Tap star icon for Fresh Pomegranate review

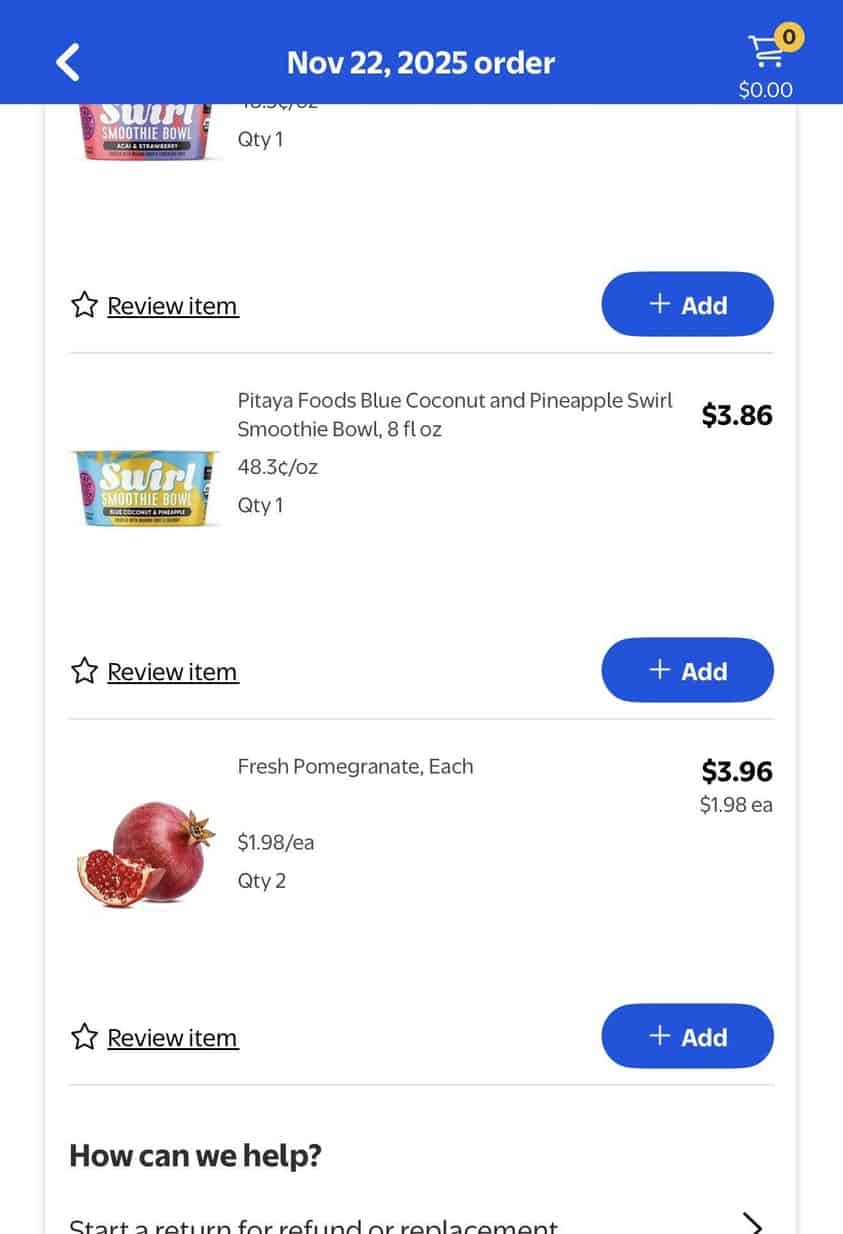click(x=84, y=1037)
